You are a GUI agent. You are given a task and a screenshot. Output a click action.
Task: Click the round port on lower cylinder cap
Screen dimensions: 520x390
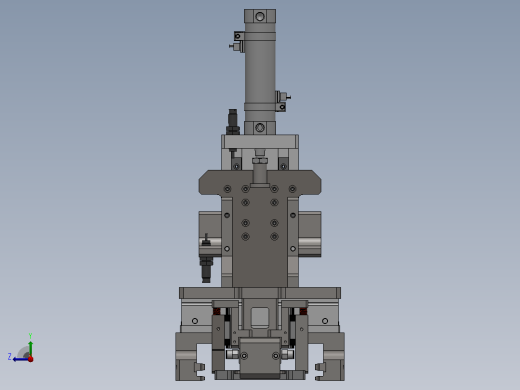coord(260,127)
